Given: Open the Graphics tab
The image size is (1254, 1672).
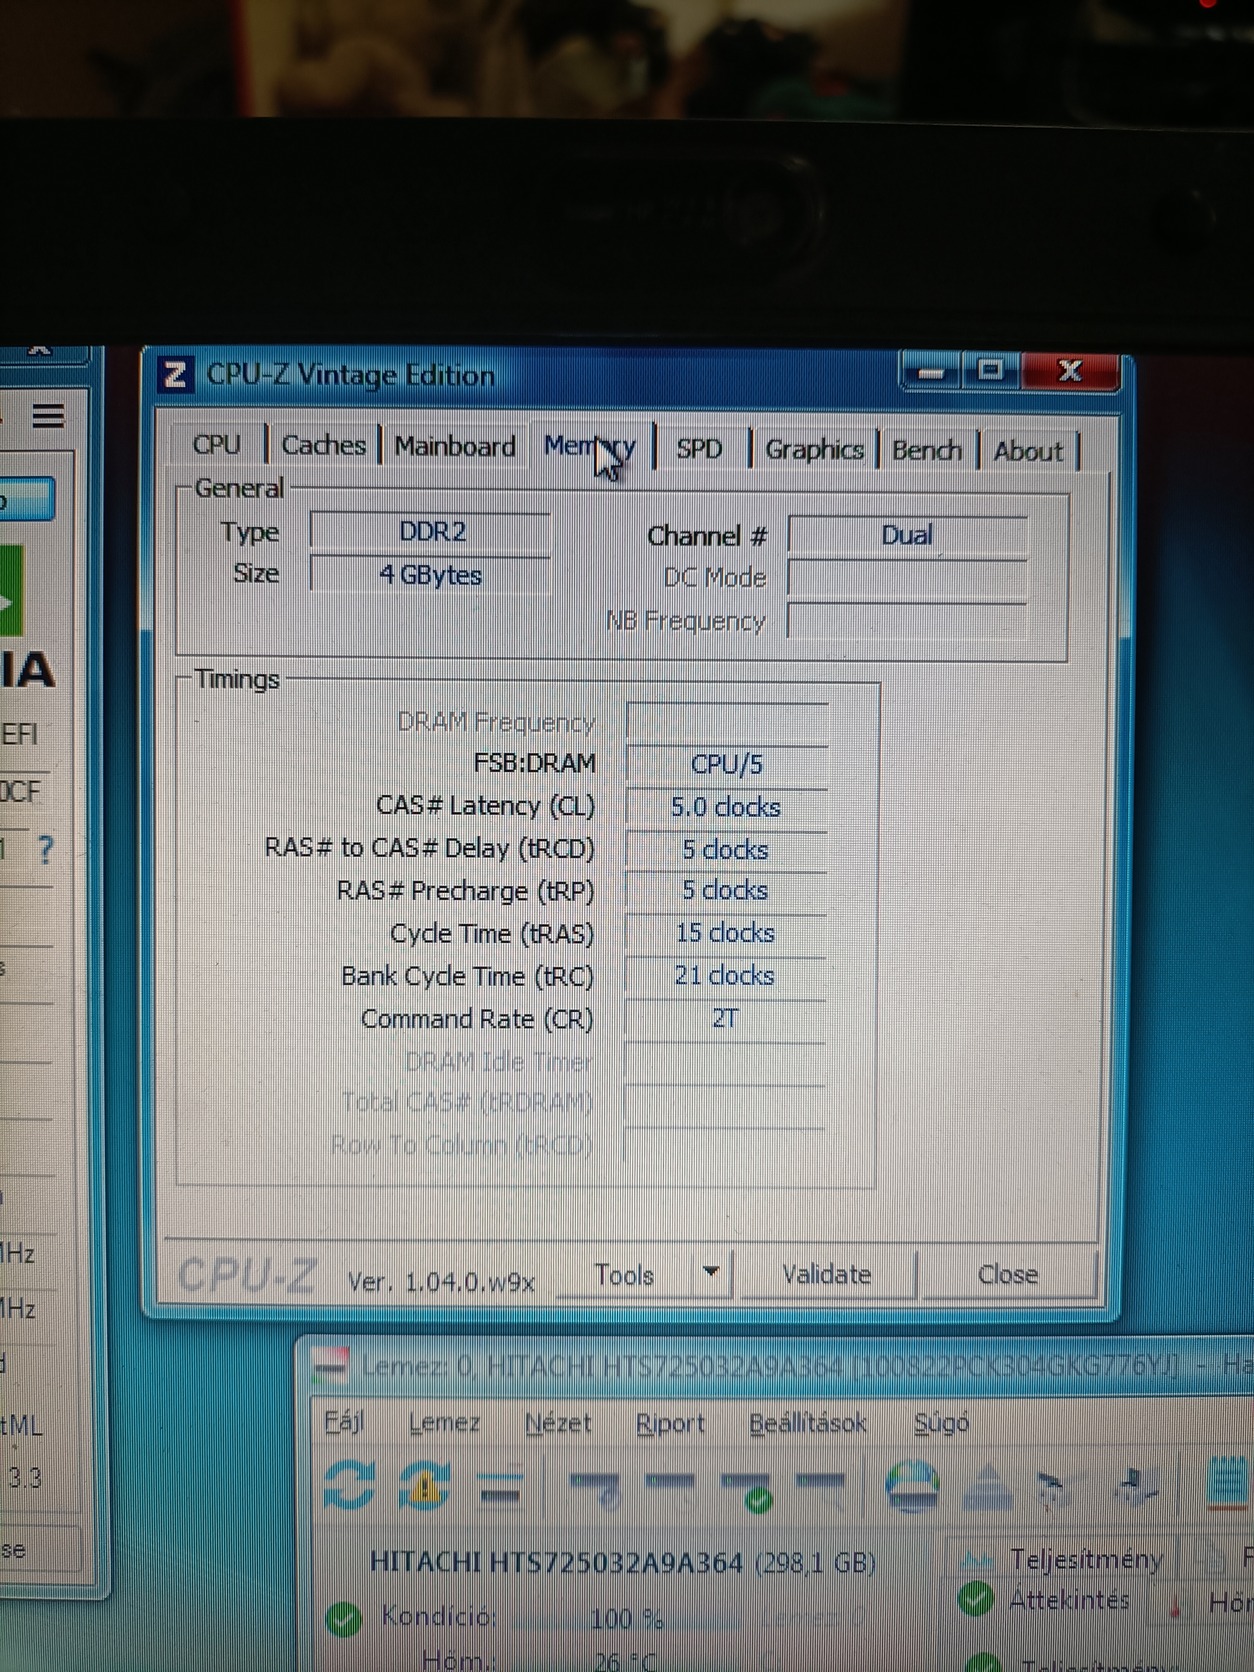Looking at the screenshot, I should 814,450.
